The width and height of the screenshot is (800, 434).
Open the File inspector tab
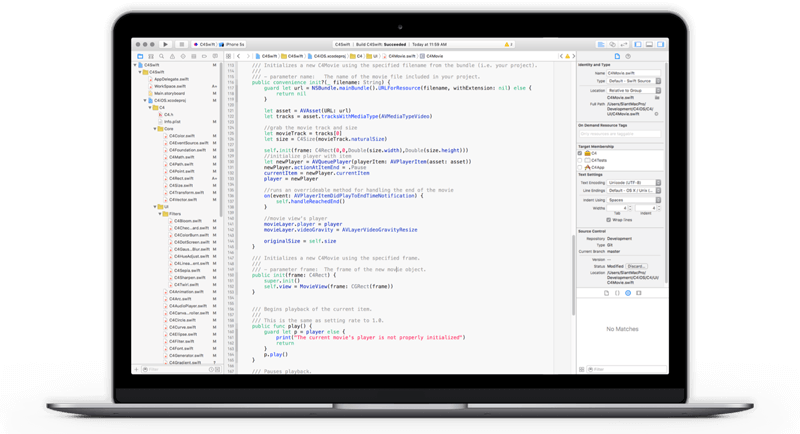pyautogui.click(x=617, y=56)
